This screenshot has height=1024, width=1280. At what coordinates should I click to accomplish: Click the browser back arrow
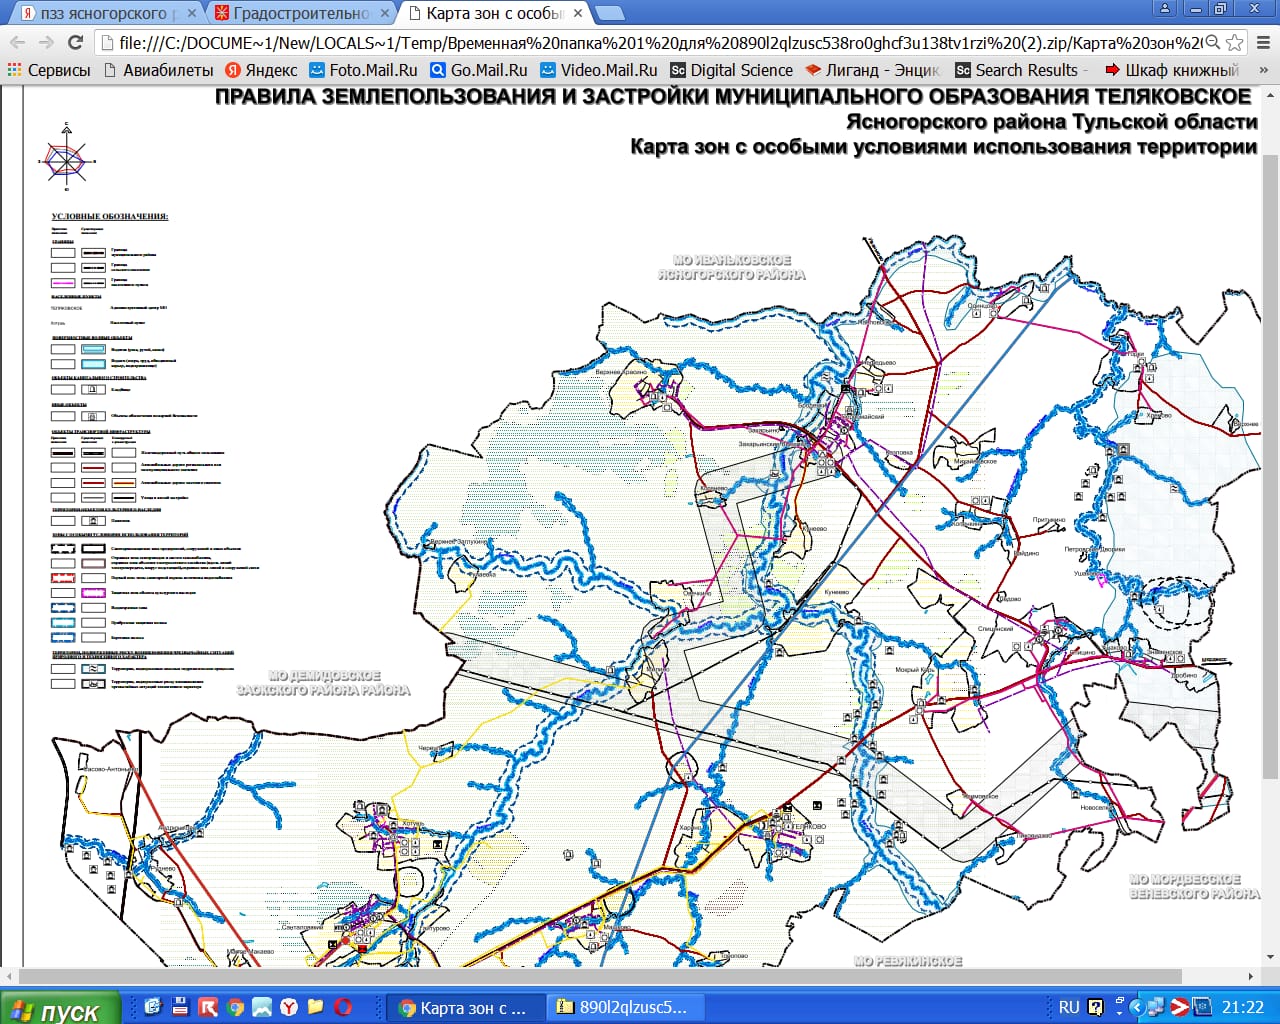18,42
